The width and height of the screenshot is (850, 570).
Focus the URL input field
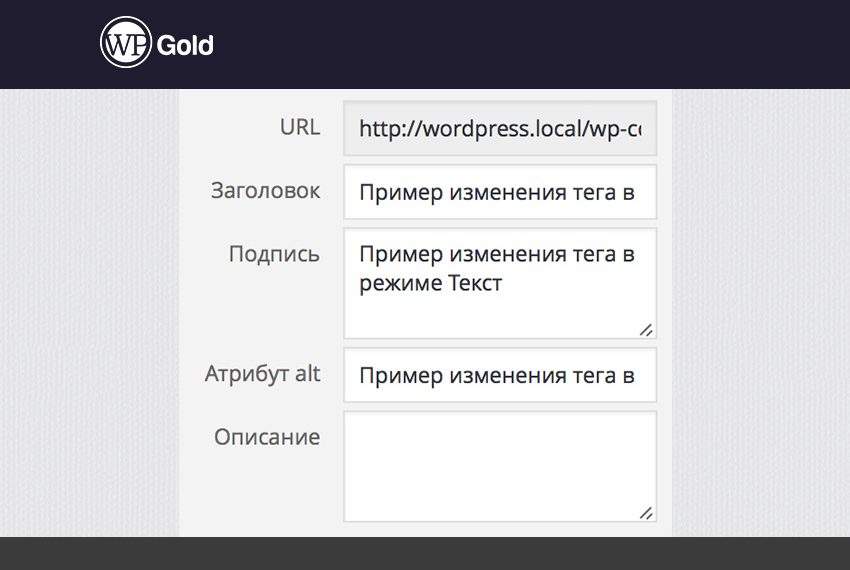pyautogui.click(x=500, y=128)
